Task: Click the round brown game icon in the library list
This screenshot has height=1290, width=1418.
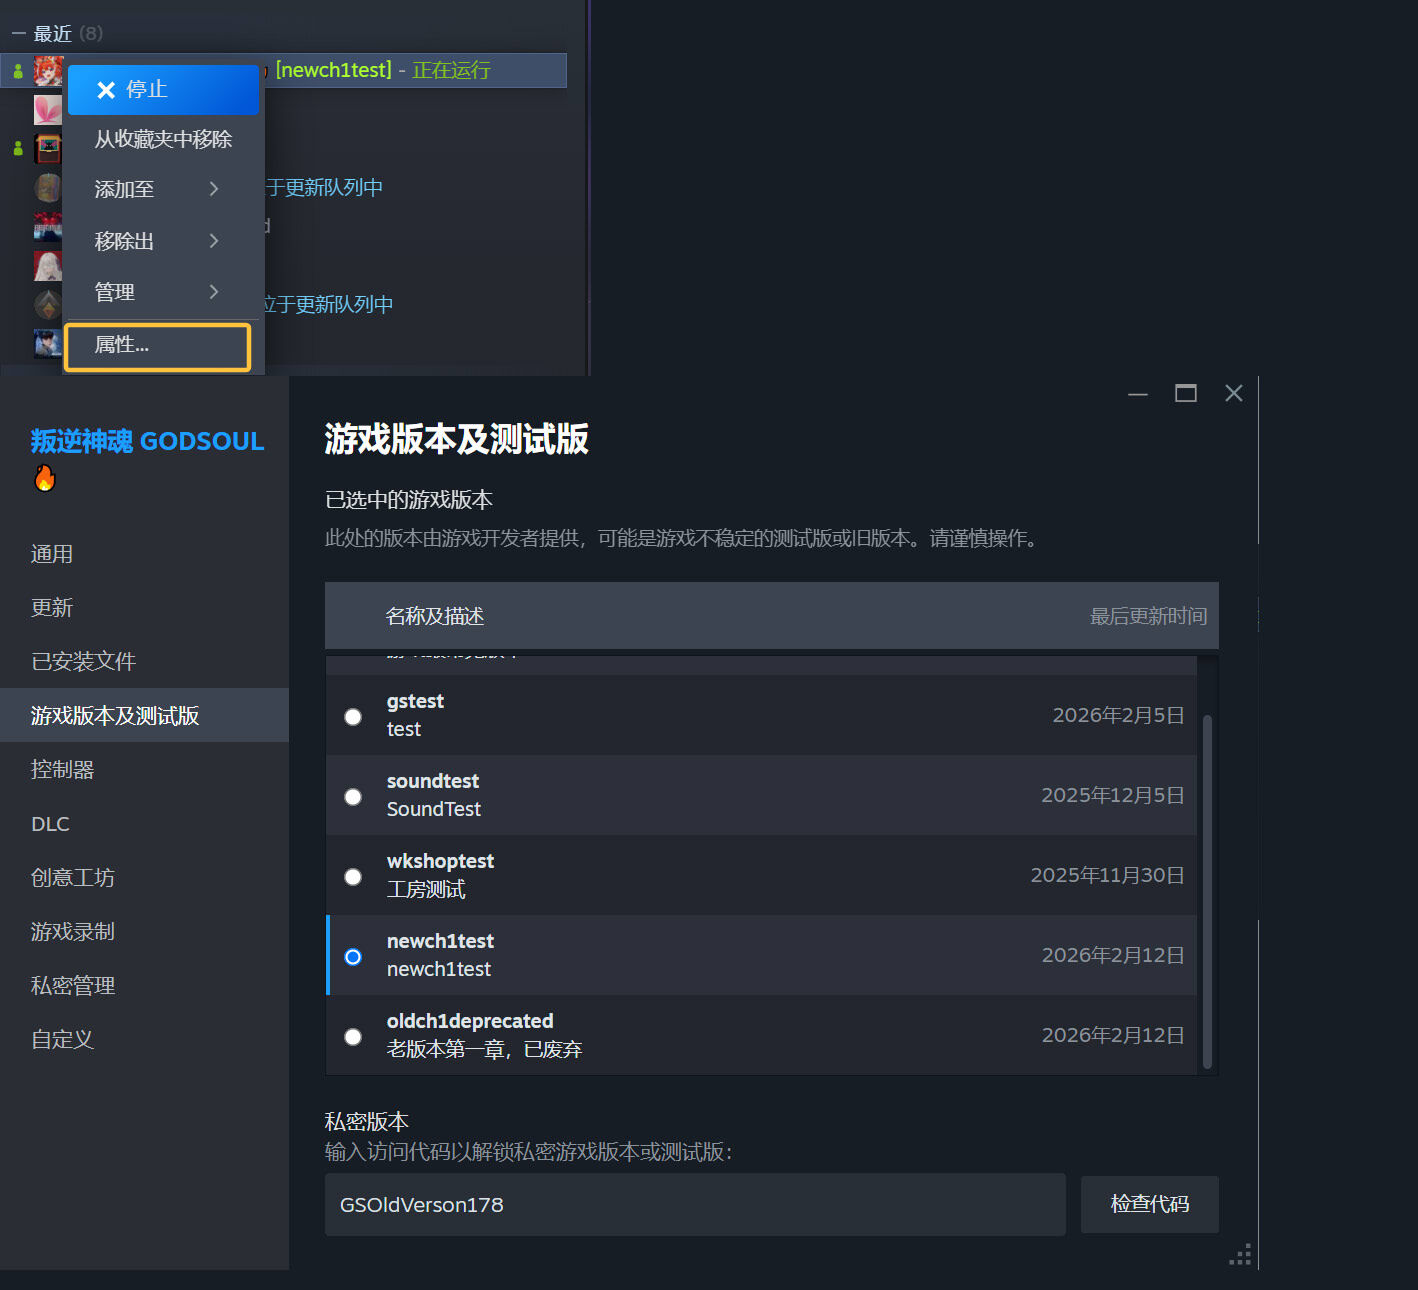Action: coord(48,188)
